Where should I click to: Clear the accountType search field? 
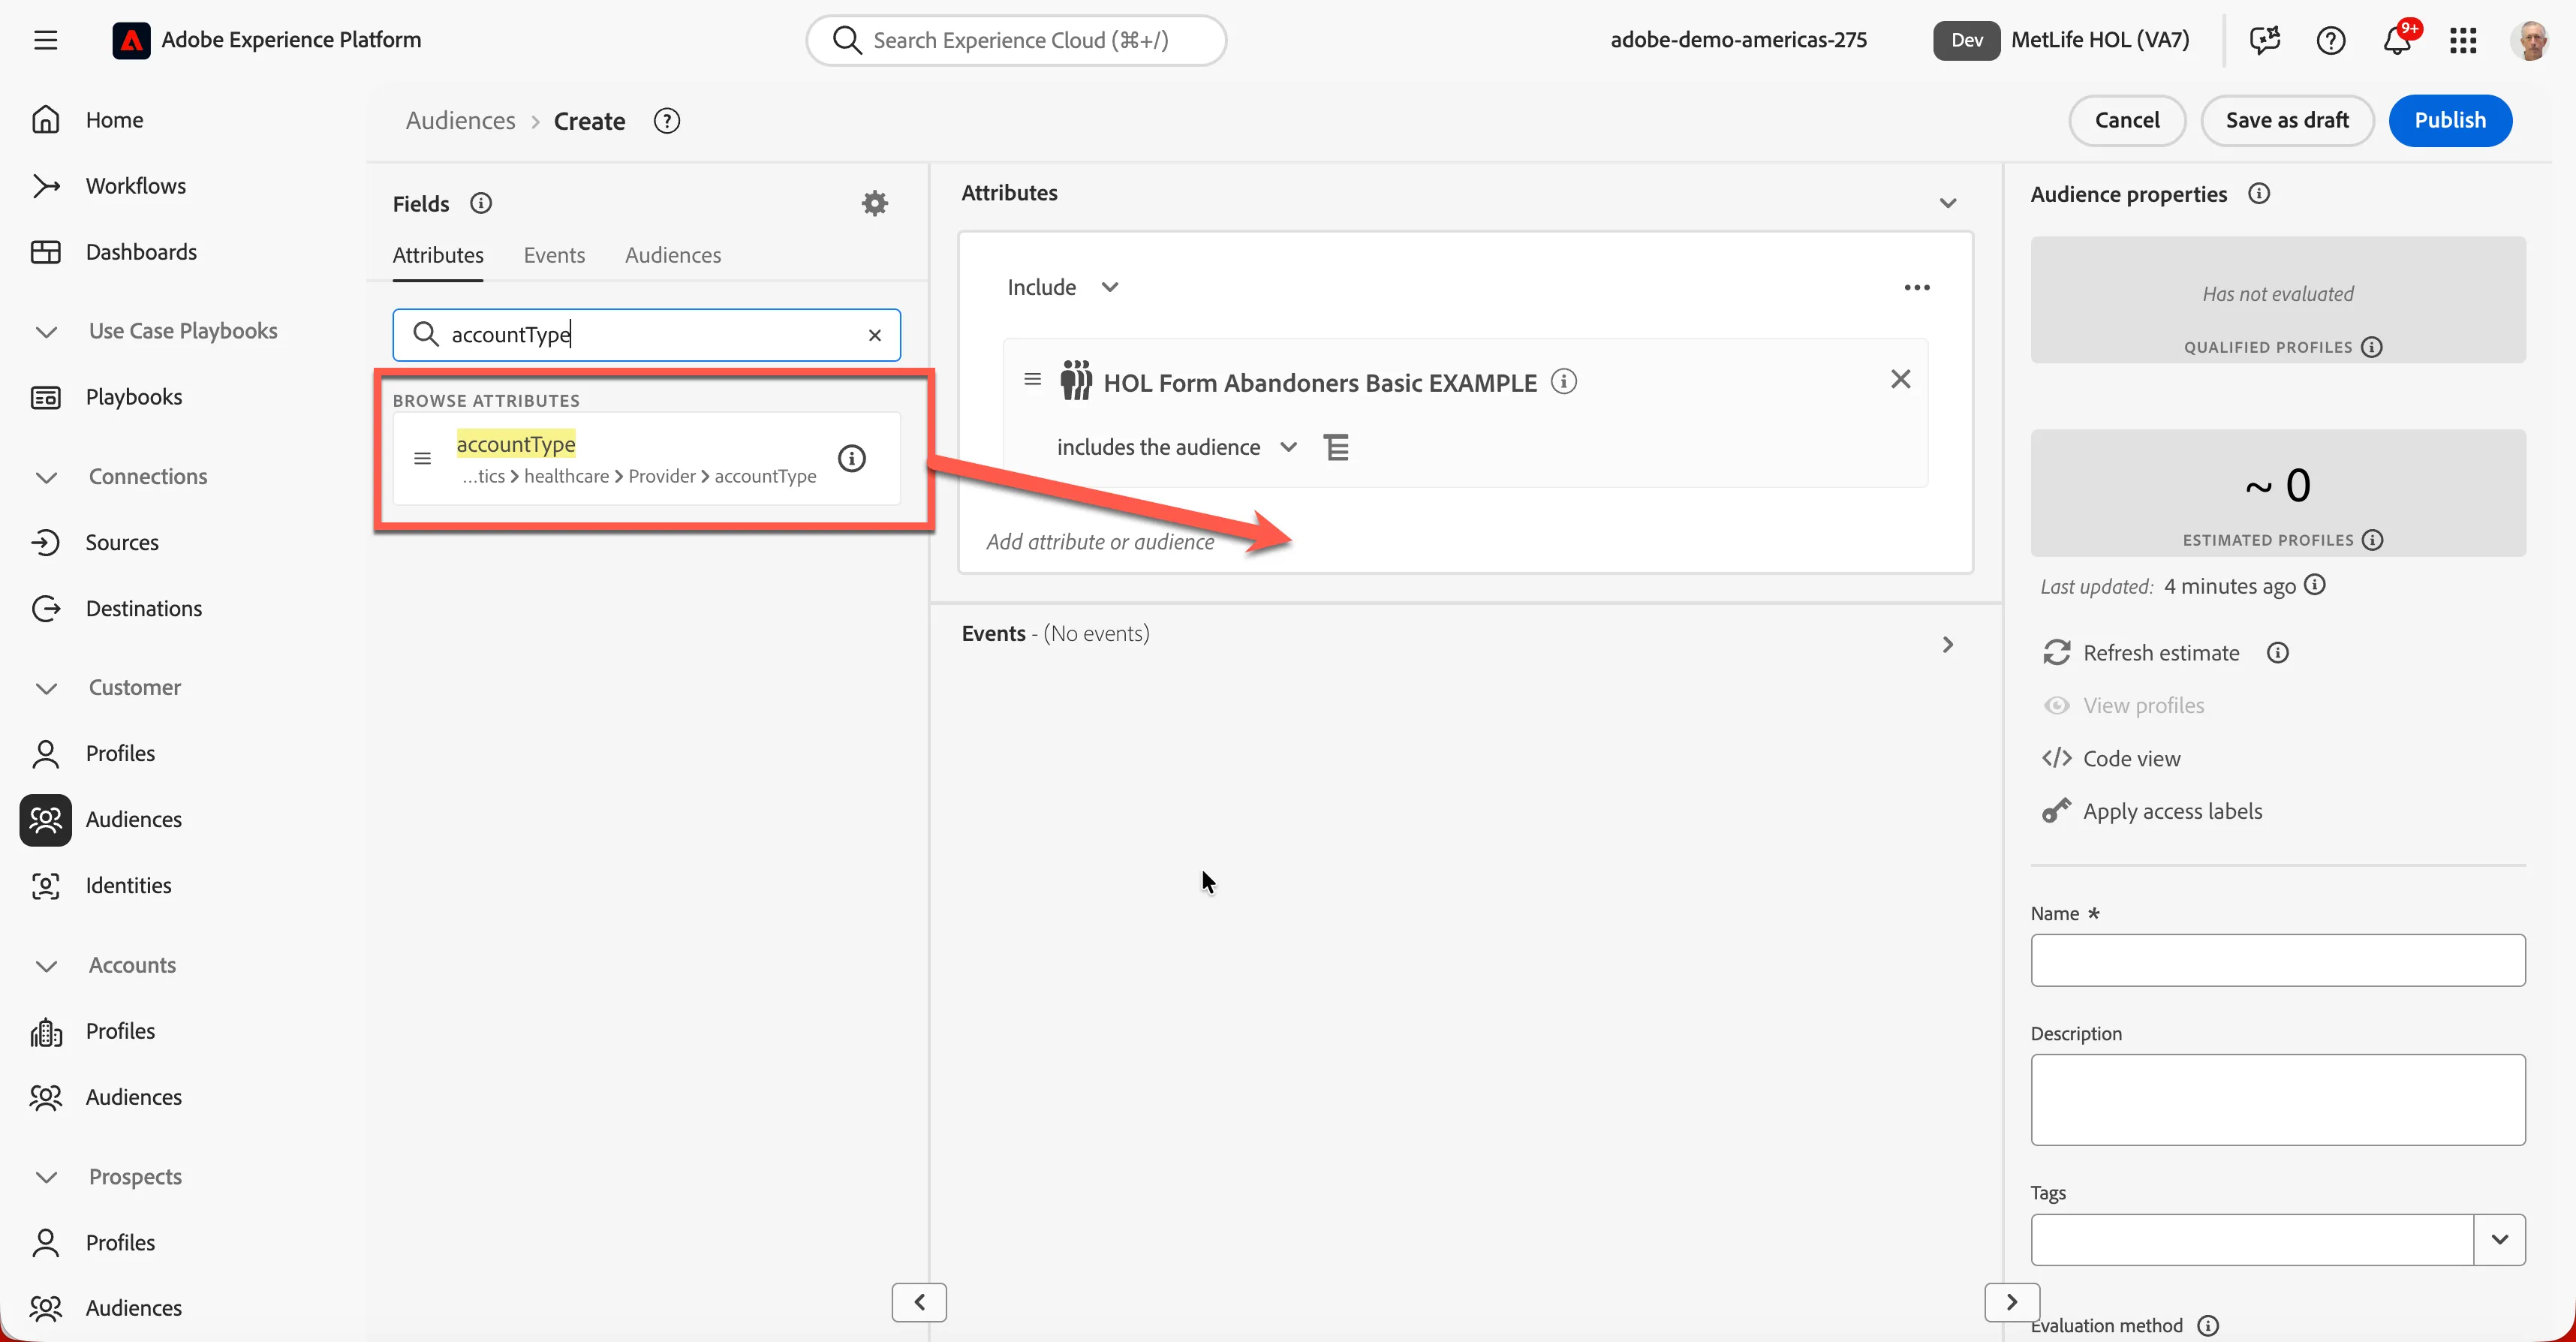point(875,335)
